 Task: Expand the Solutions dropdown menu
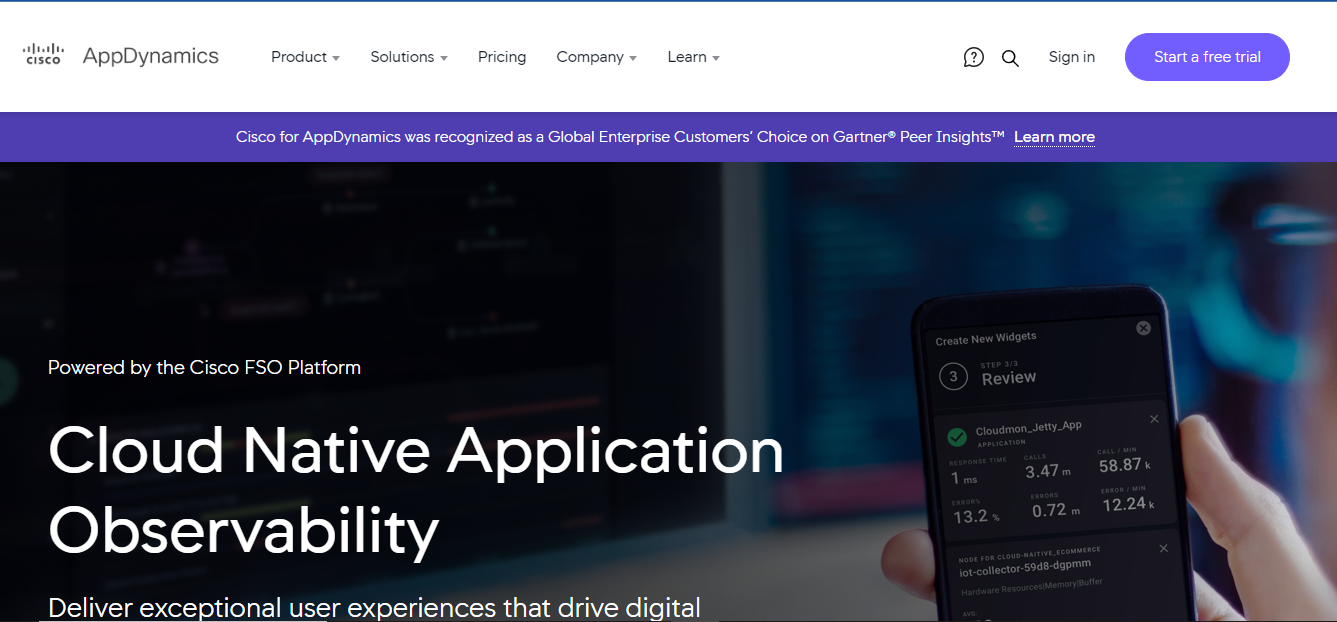[409, 57]
